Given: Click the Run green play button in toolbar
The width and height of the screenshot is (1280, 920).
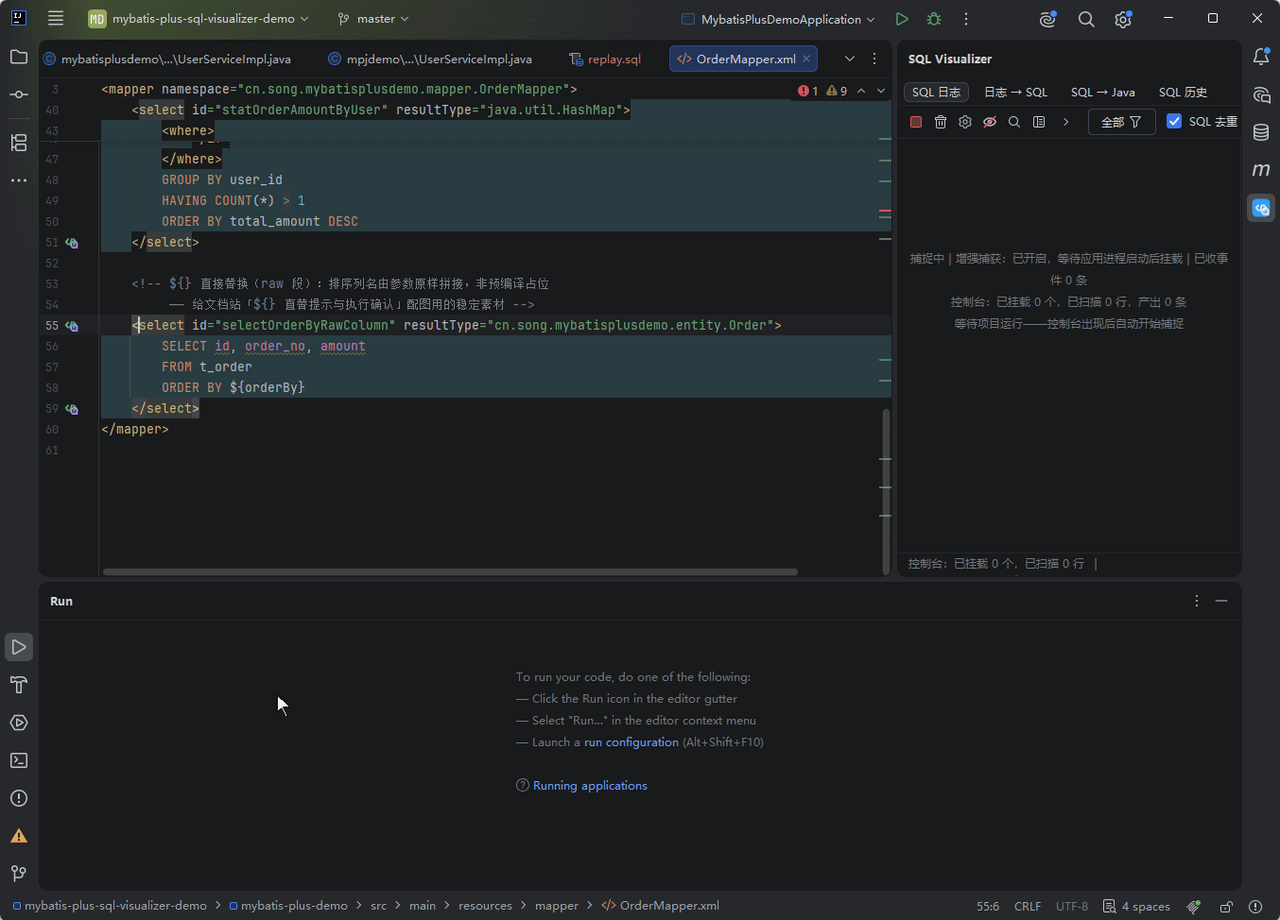Looking at the screenshot, I should tap(902, 19).
